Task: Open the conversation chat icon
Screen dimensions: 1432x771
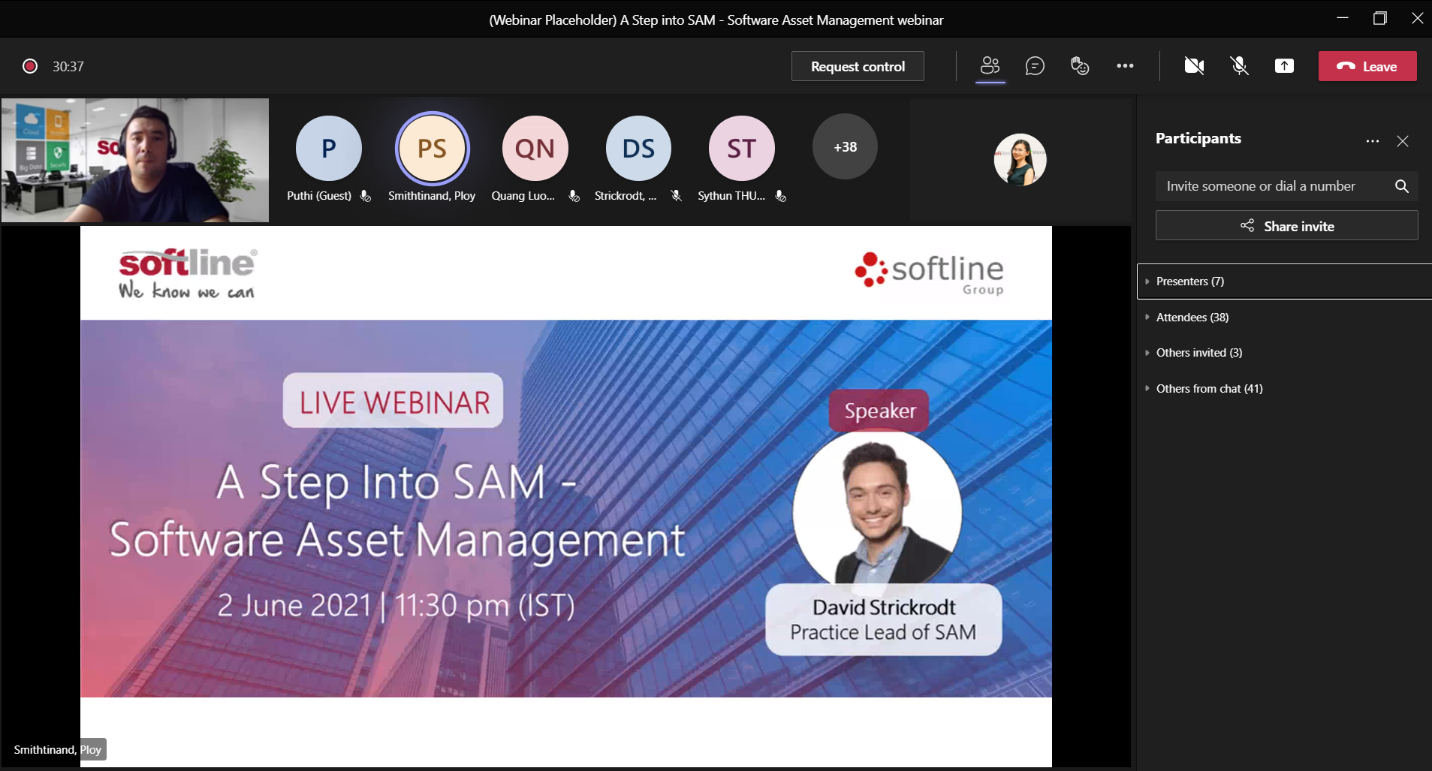Action: 1035,66
